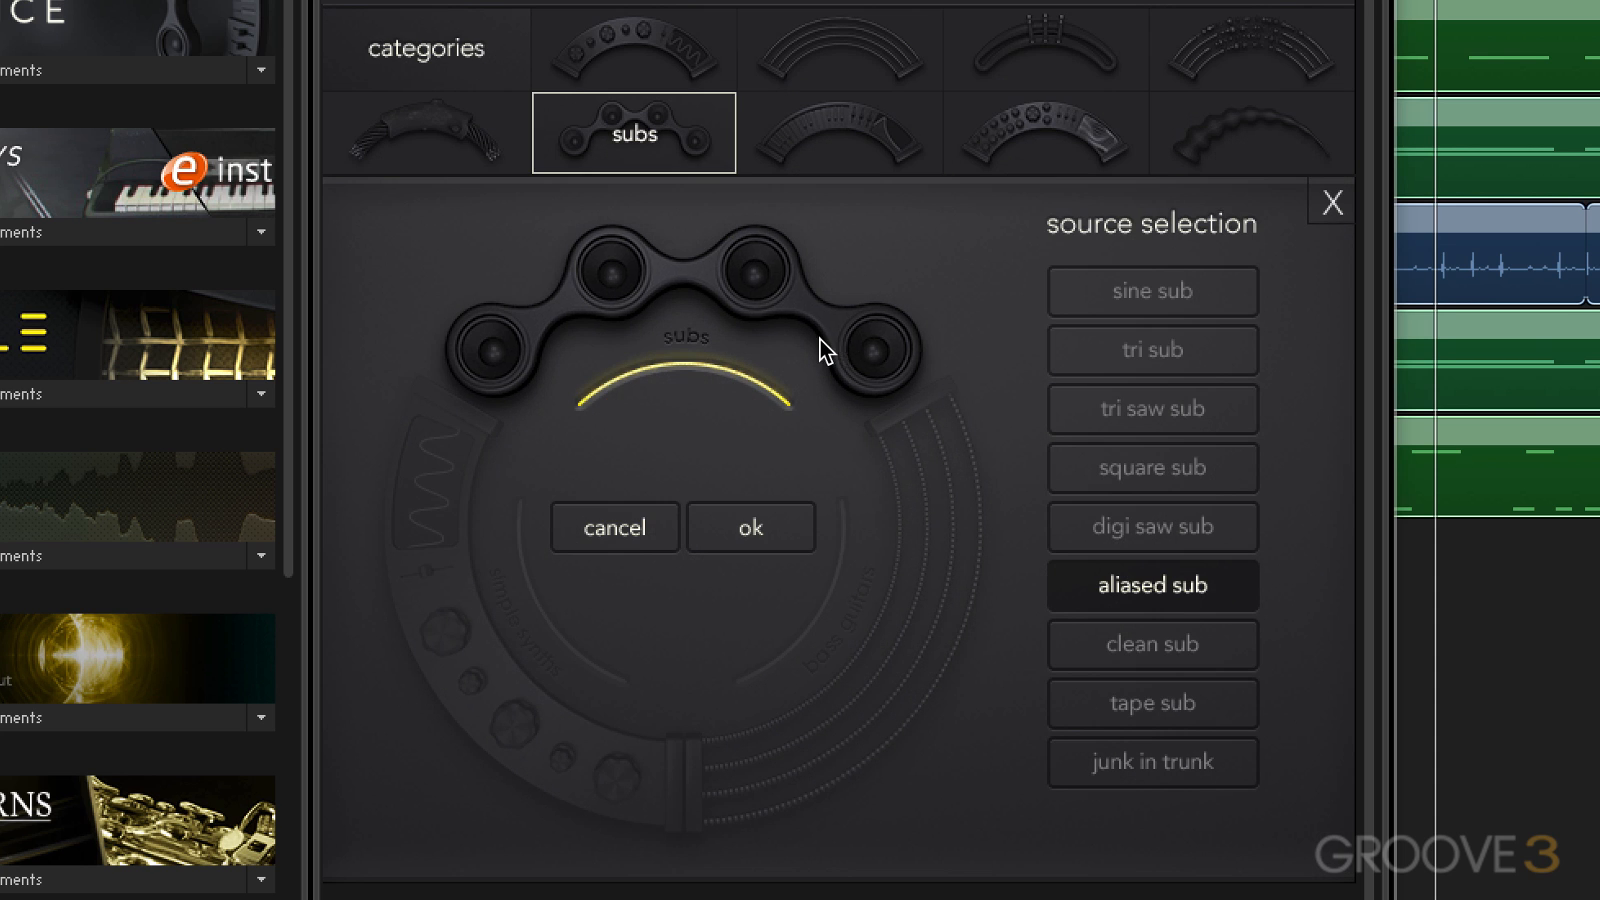Pick the square sub source
1600x900 pixels.
1153,468
